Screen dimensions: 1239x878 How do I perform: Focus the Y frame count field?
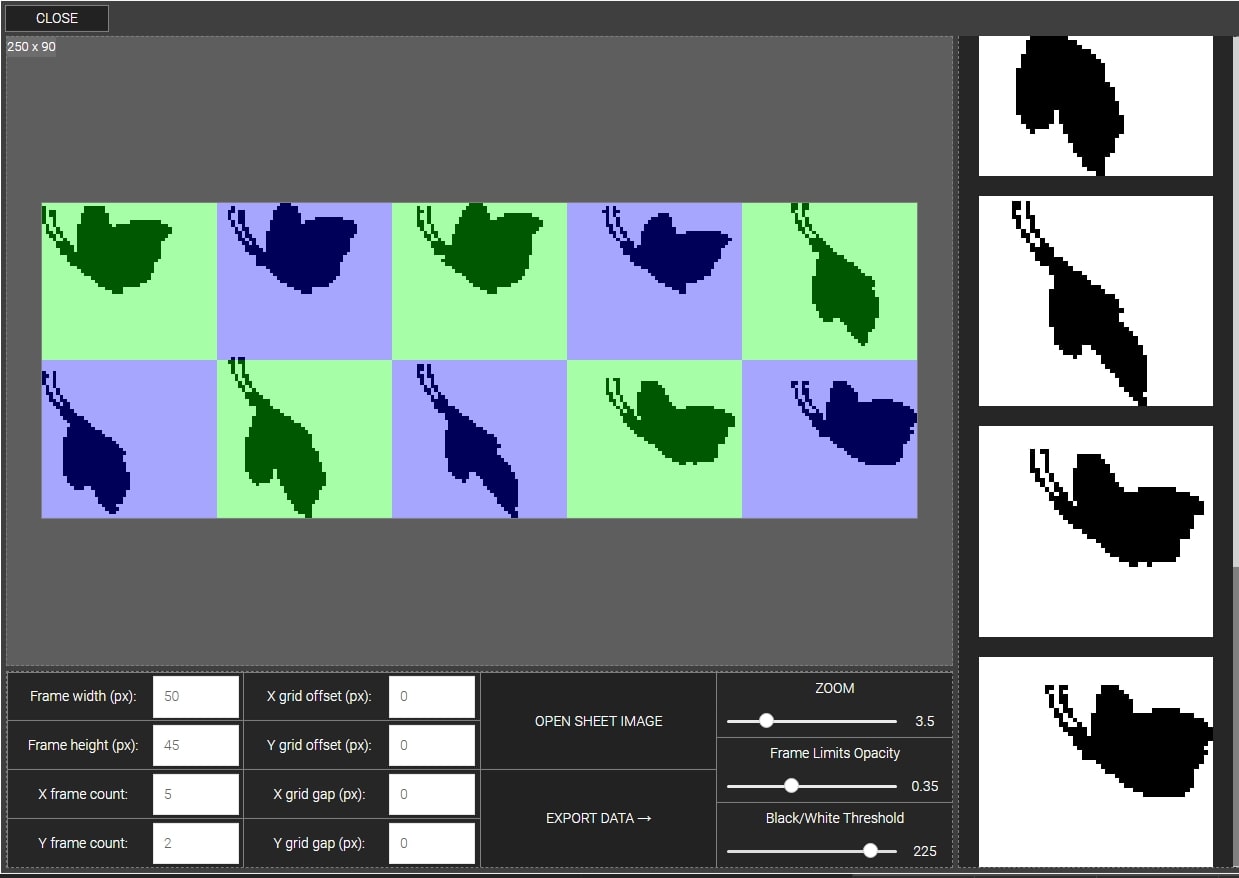[x=195, y=843]
